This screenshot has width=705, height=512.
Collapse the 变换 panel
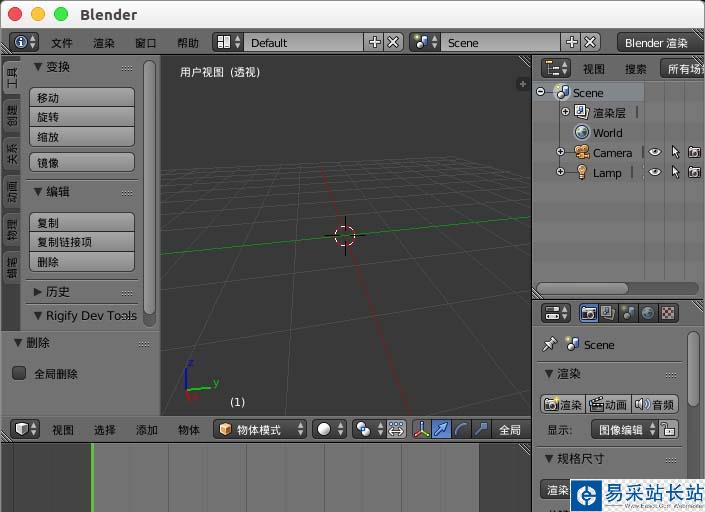tap(38, 67)
